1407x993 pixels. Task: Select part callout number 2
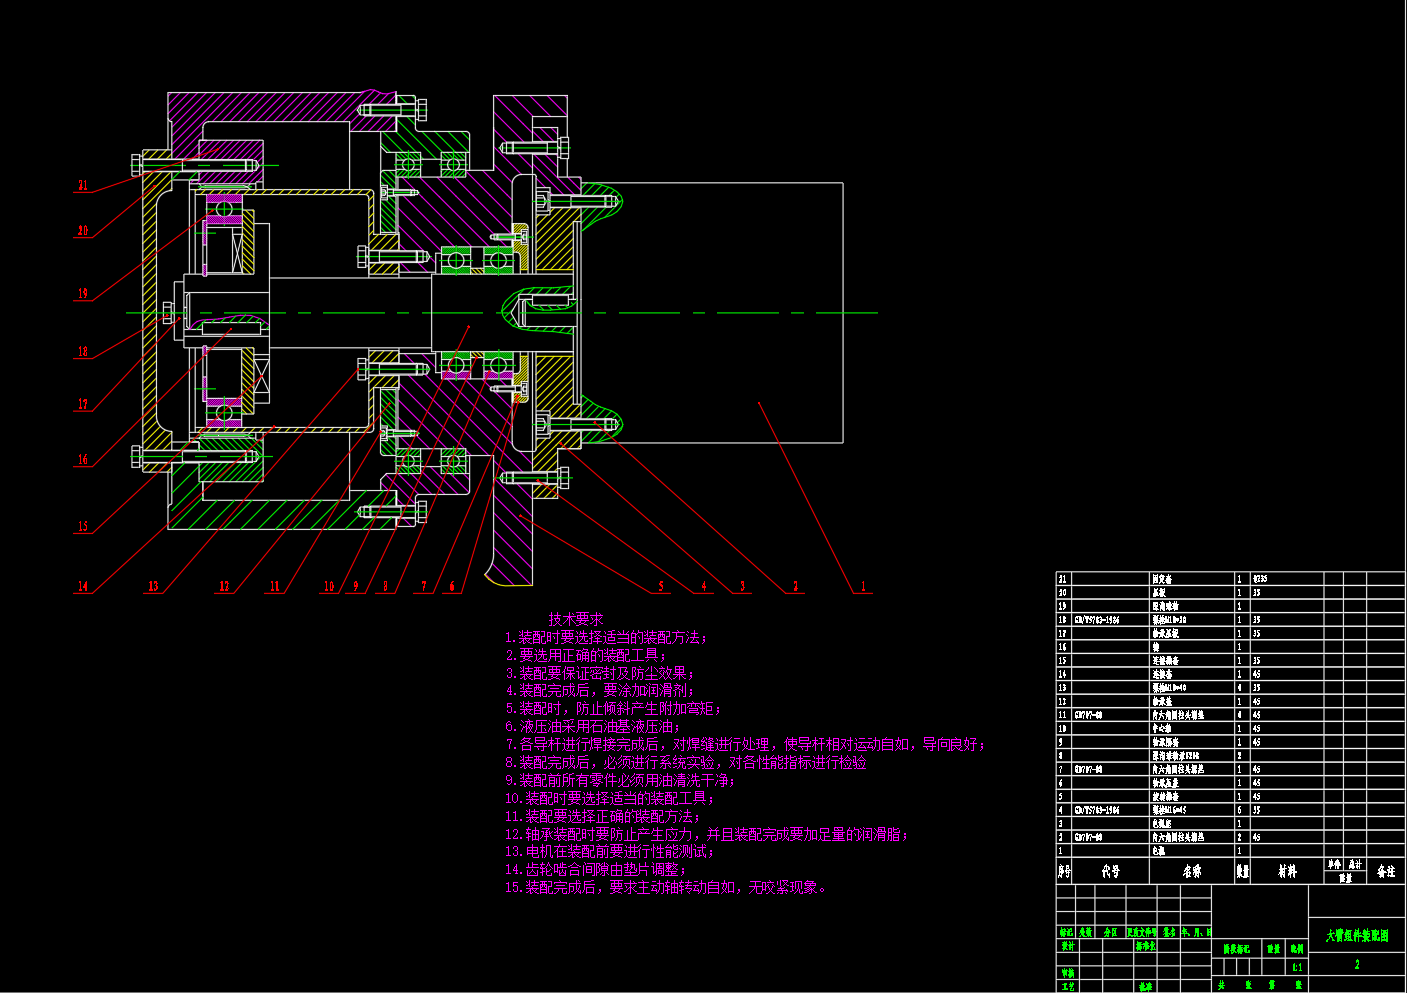coord(796,587)
